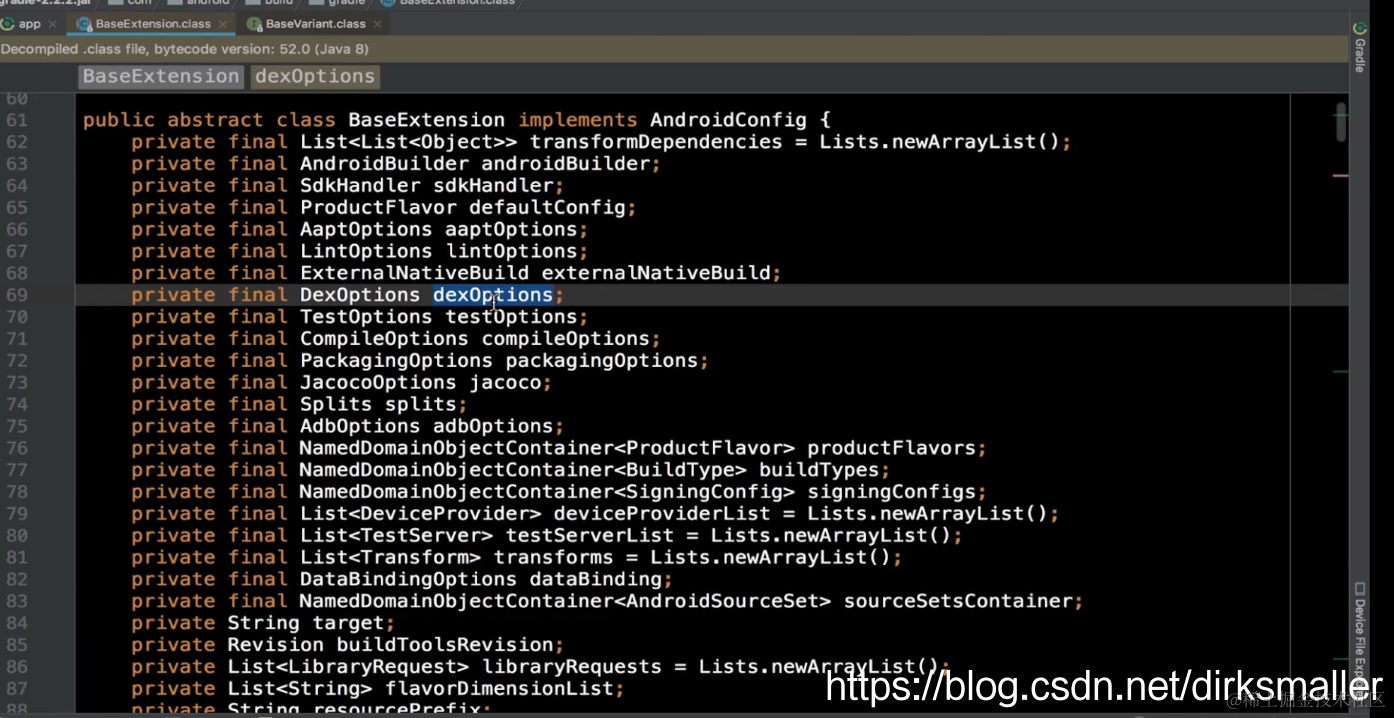This screenshot has width=1394, height=718.
Task: Click the productFlavors field name
Action: (x=891, y=448)
